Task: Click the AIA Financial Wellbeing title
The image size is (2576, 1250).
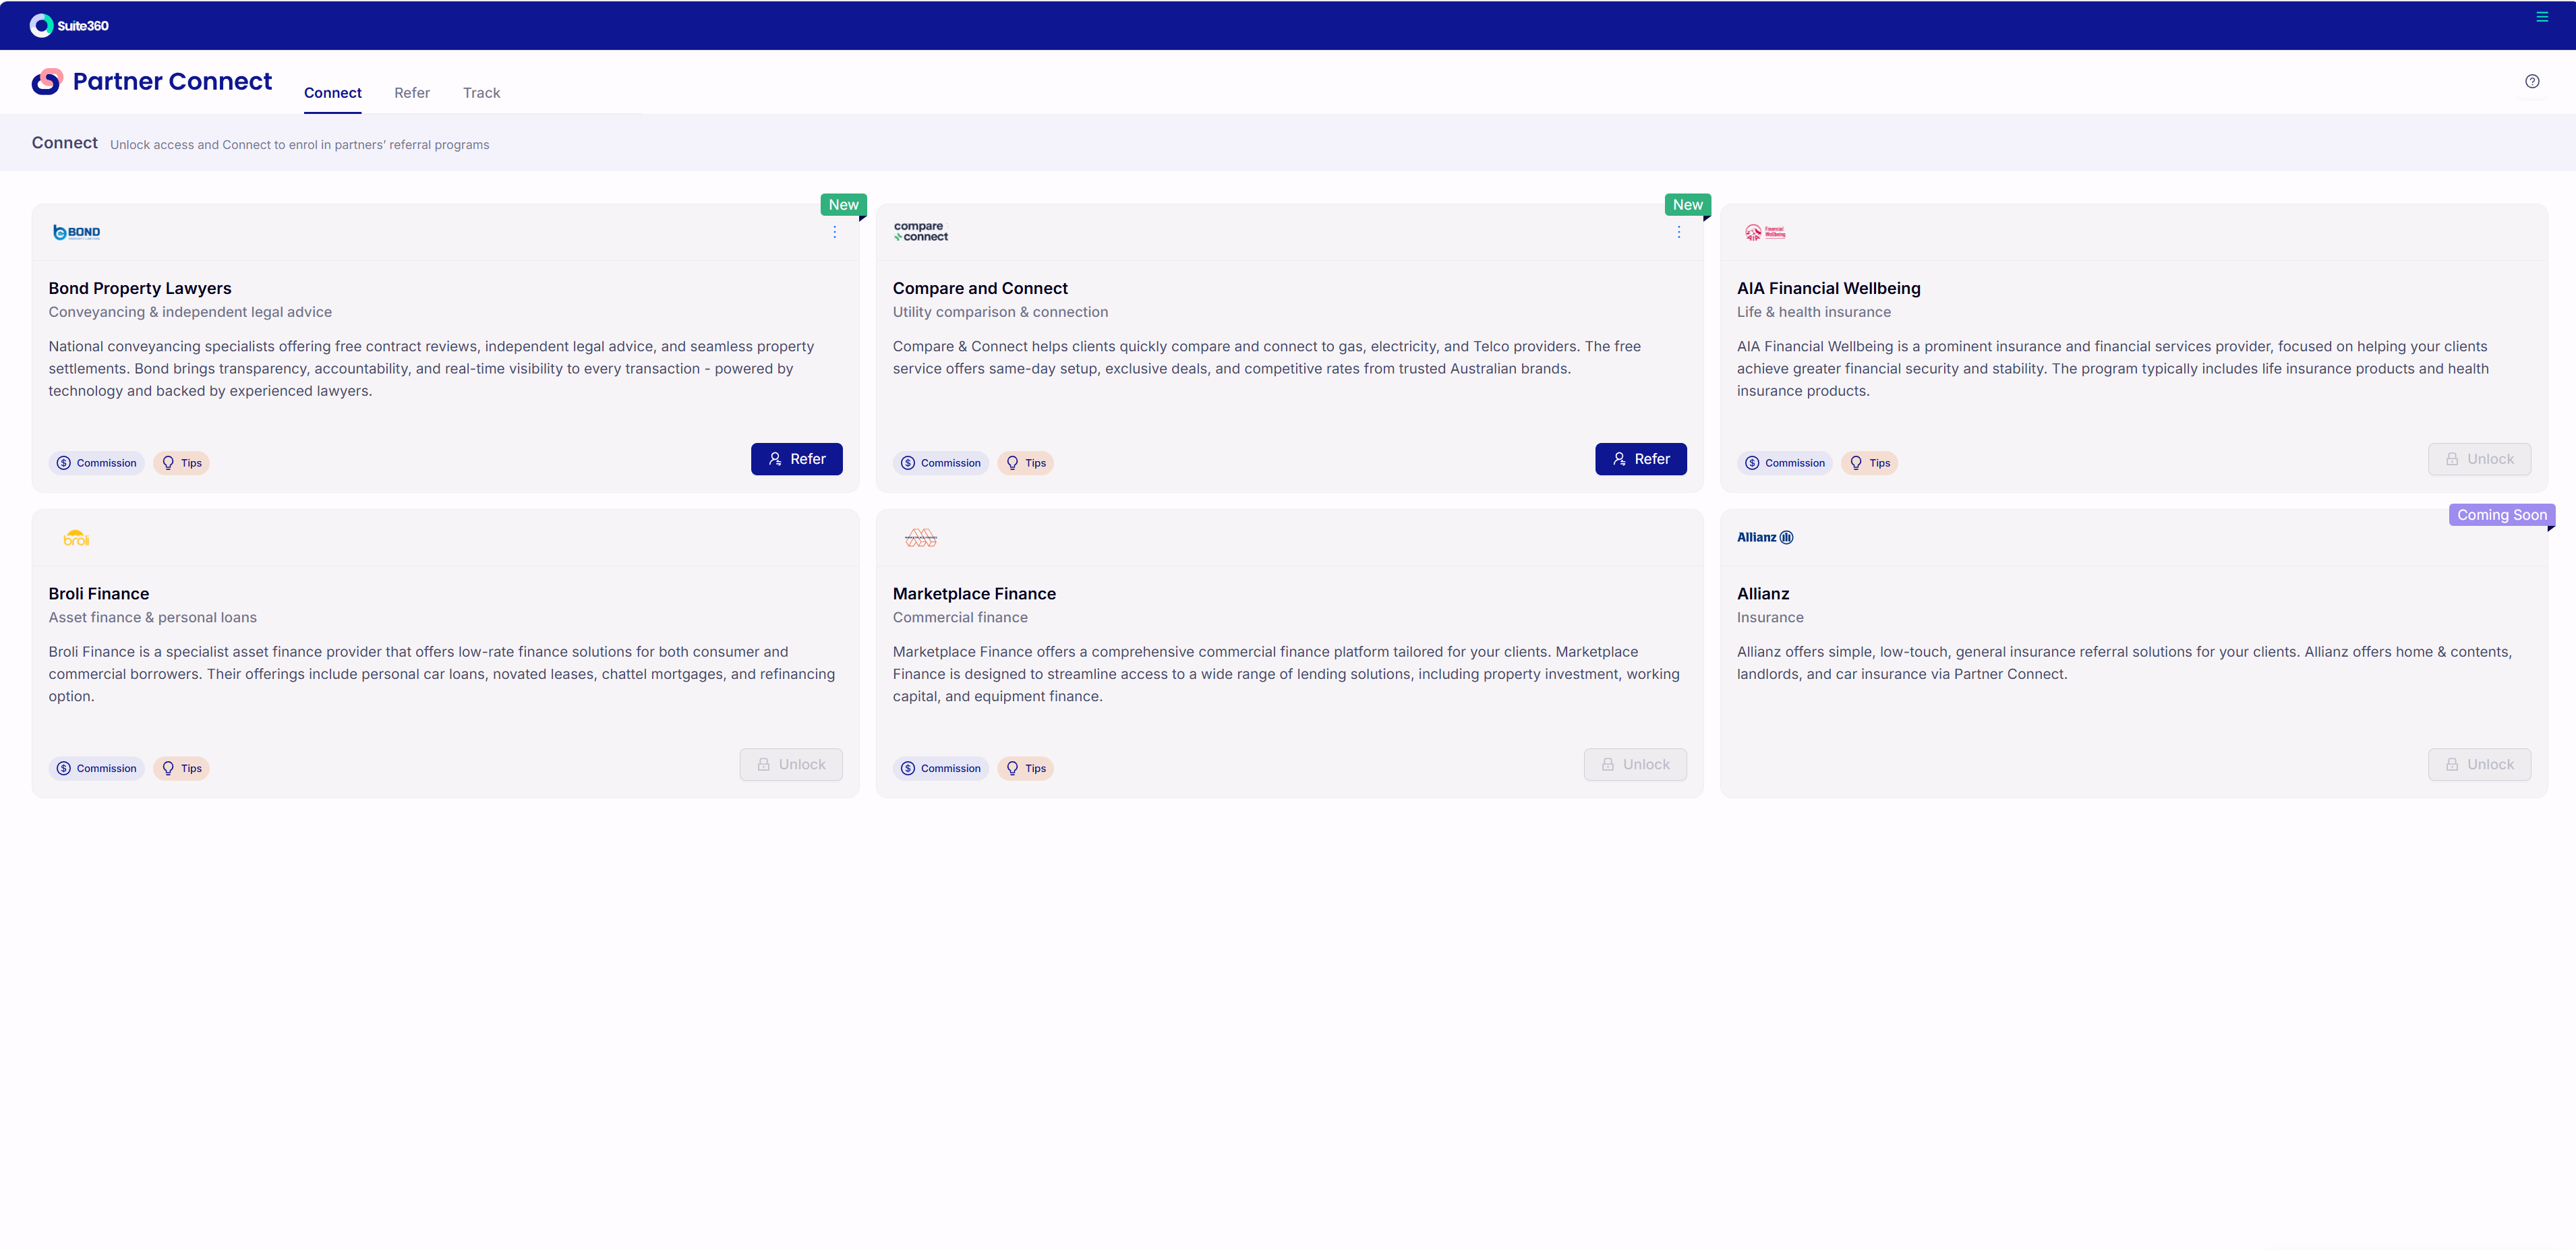Action: click(x=1828, y=288)
